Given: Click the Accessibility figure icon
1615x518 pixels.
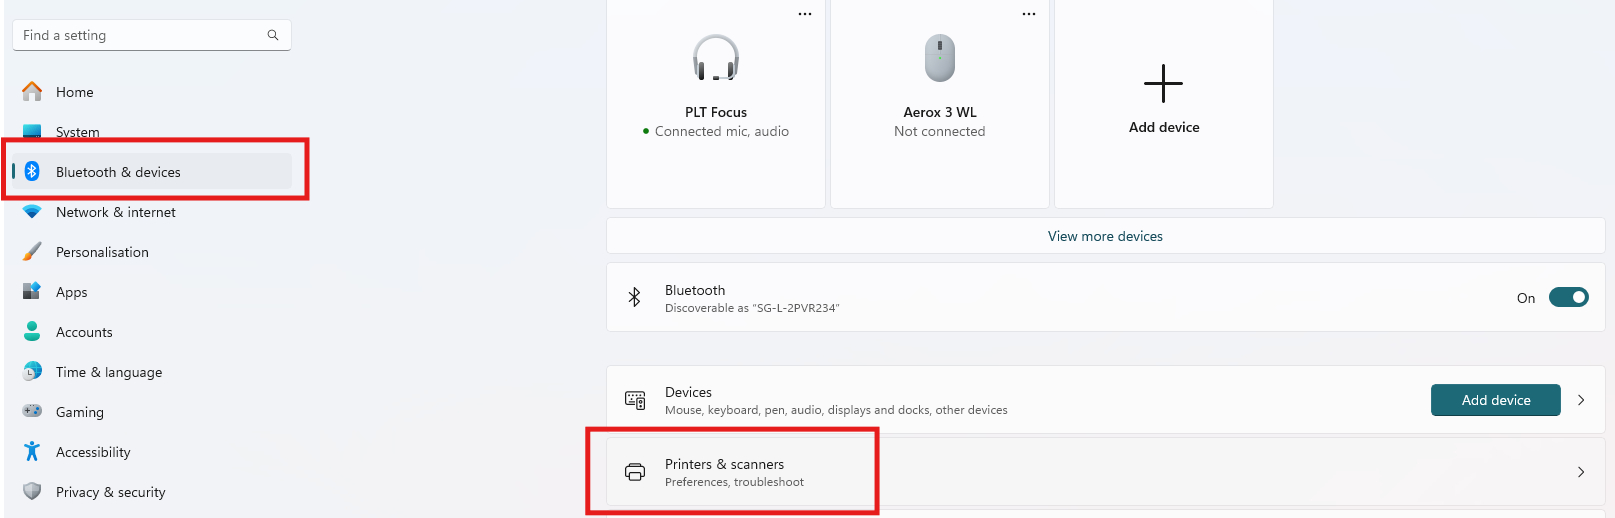Looking at the screenshot, I should [x=32, y=451].
